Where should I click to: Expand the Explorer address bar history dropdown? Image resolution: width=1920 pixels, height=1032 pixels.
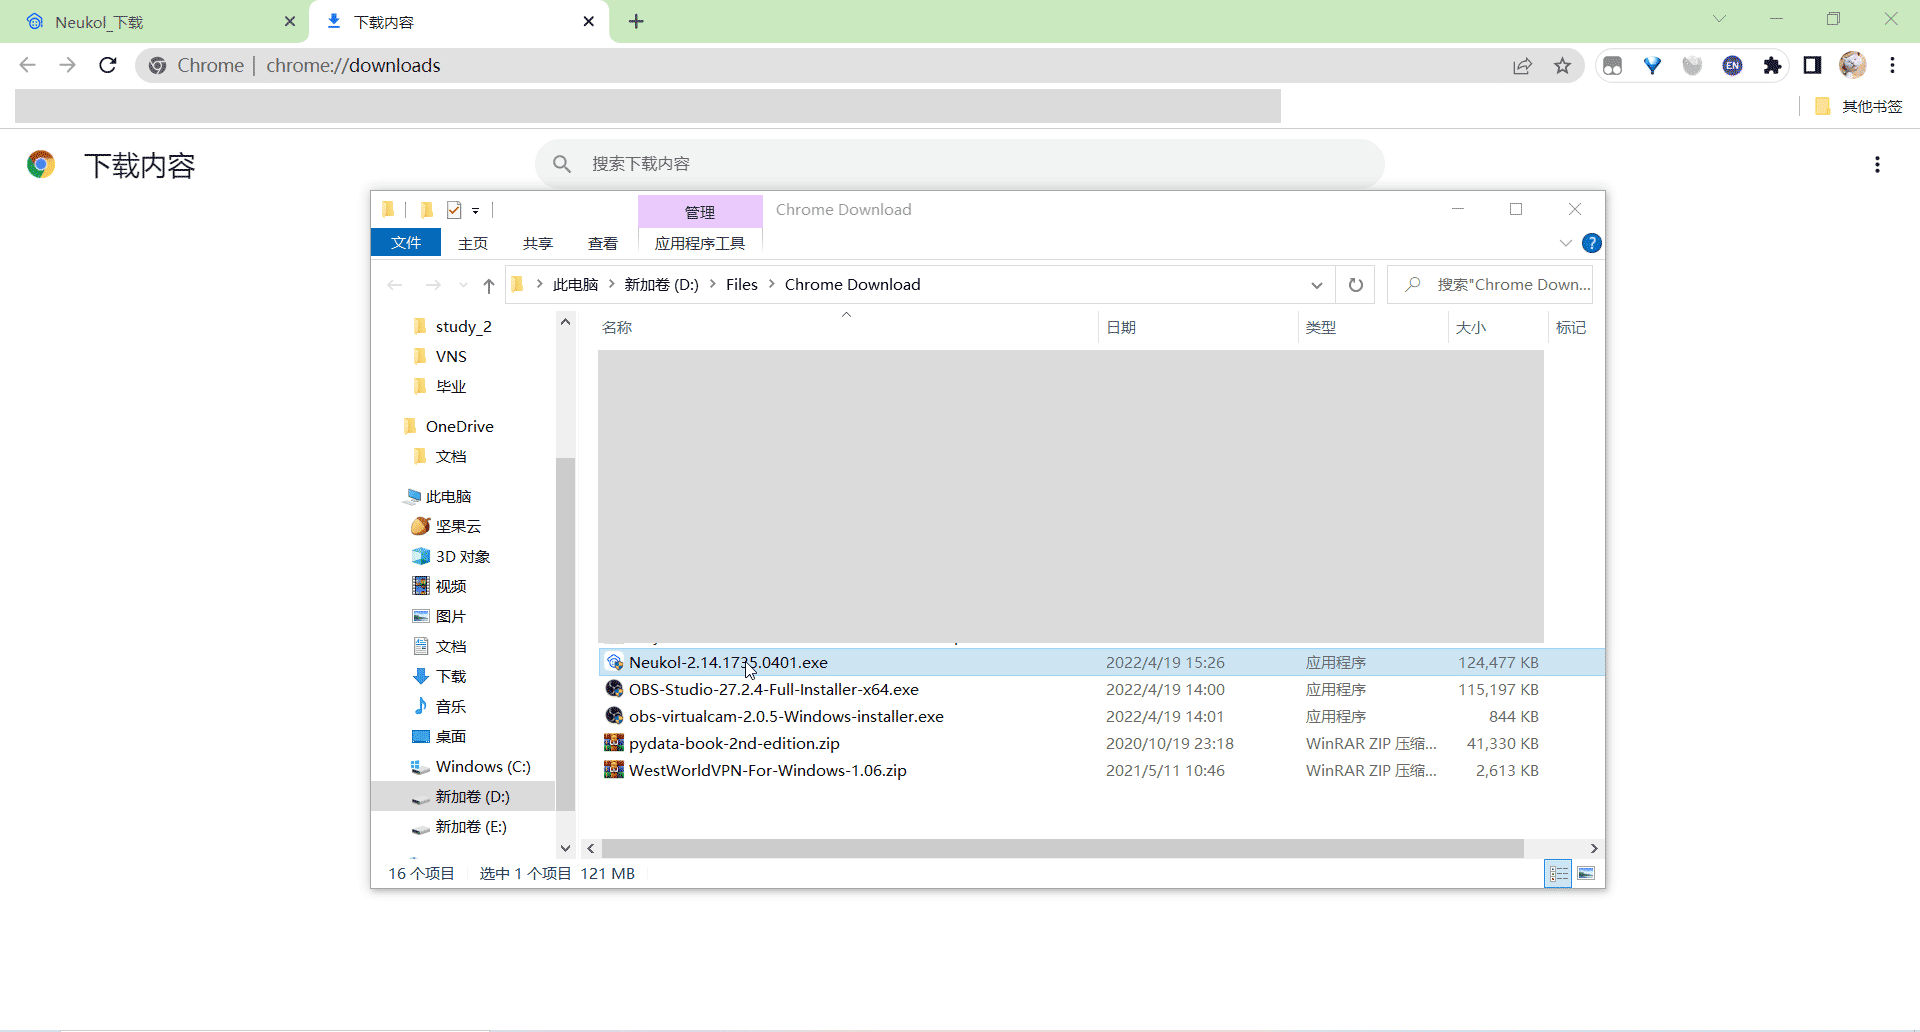tap(1317, 285)
